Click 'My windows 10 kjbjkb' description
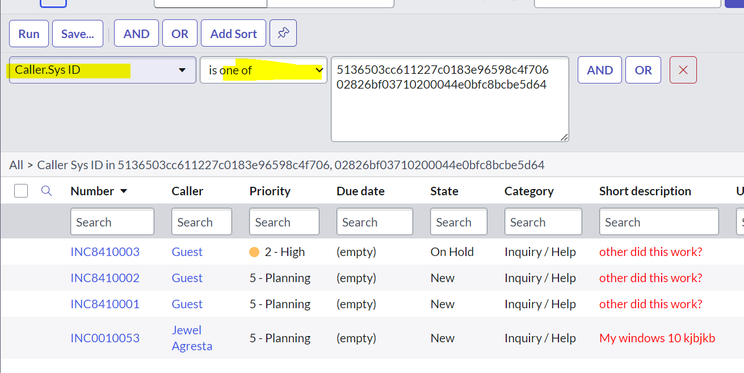 point(657,338)
